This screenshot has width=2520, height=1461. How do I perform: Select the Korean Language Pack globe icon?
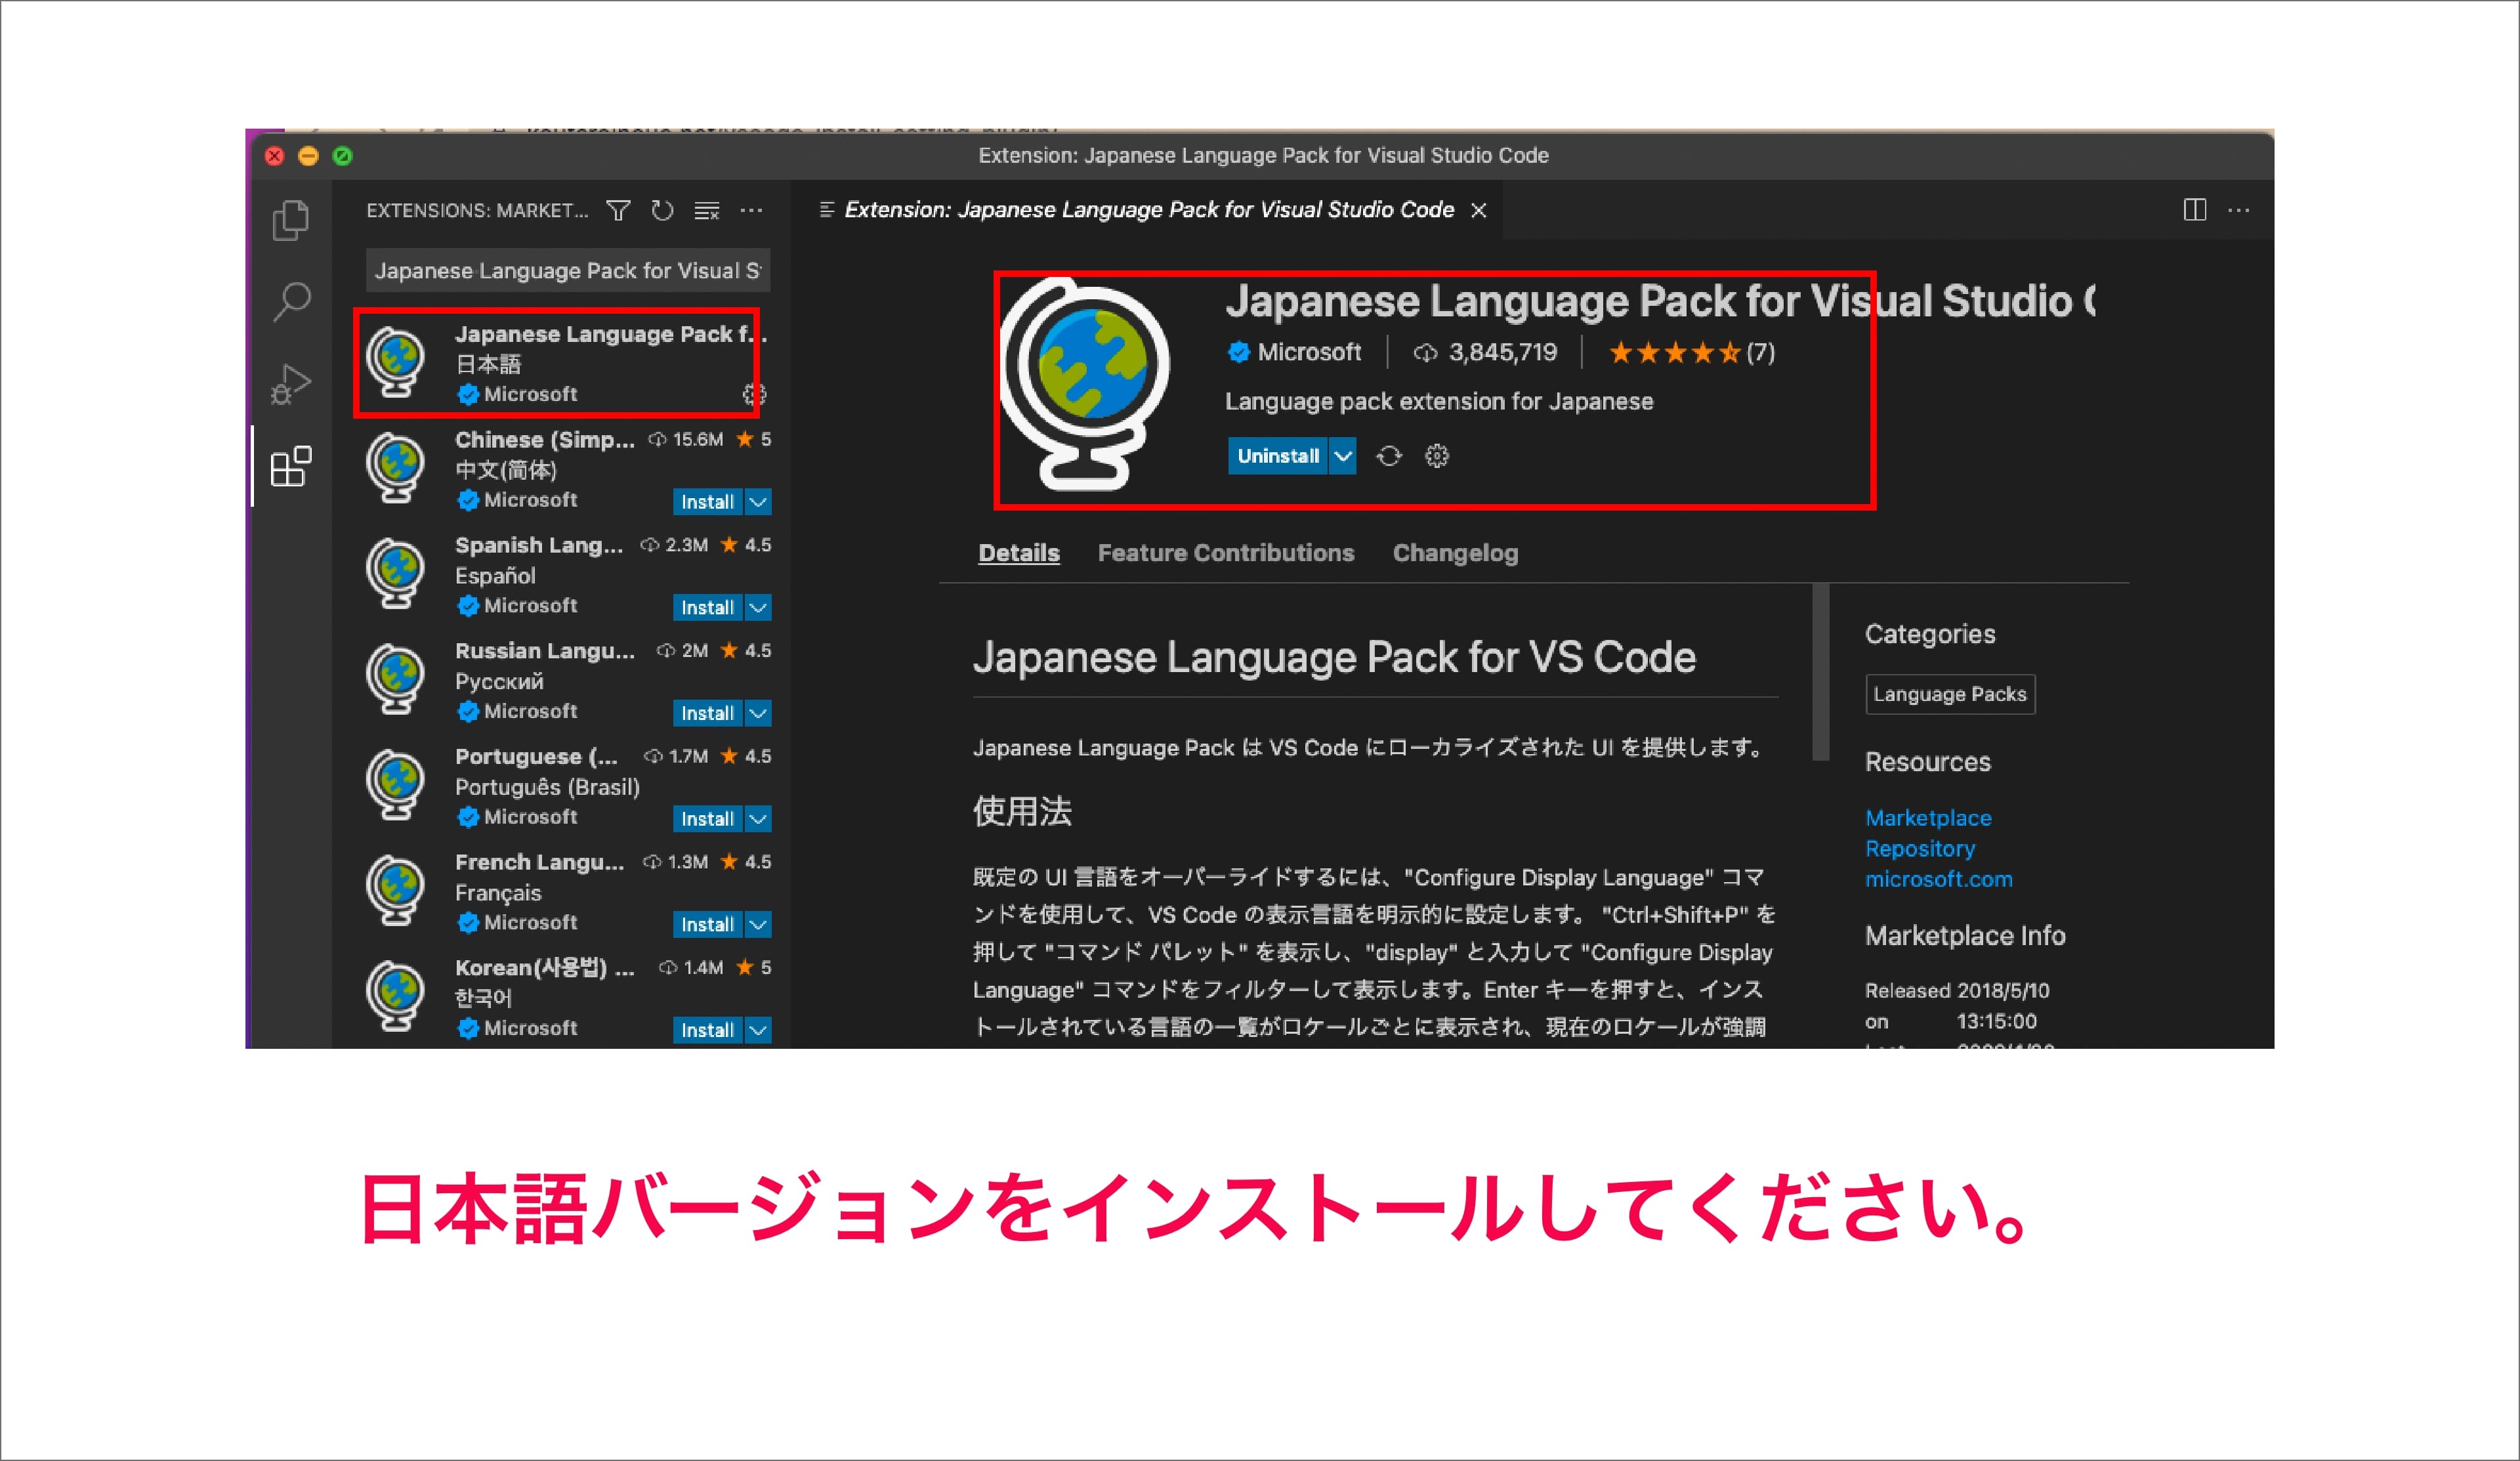(395, 997)
